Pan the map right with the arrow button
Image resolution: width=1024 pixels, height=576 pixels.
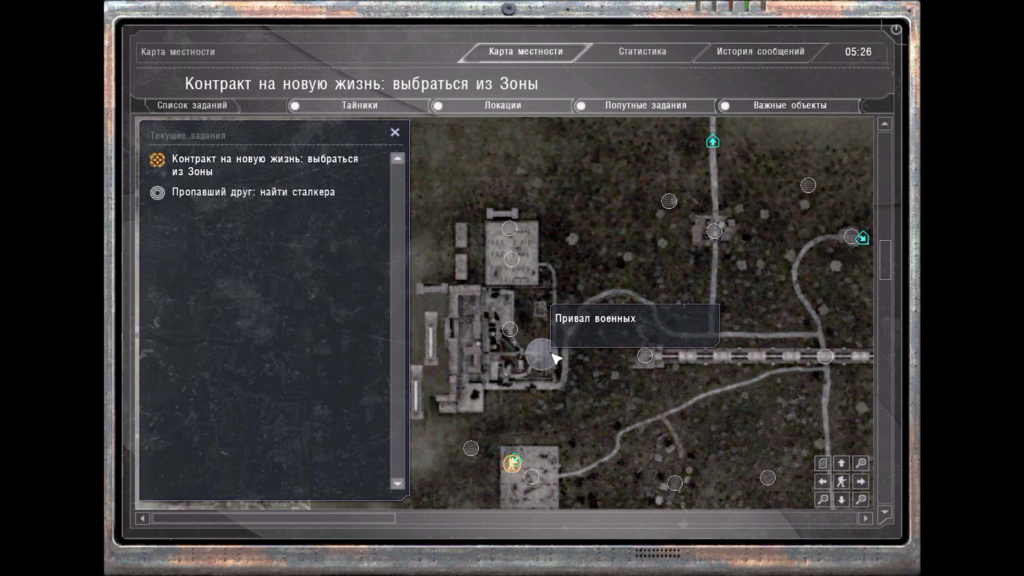(861, 481)
